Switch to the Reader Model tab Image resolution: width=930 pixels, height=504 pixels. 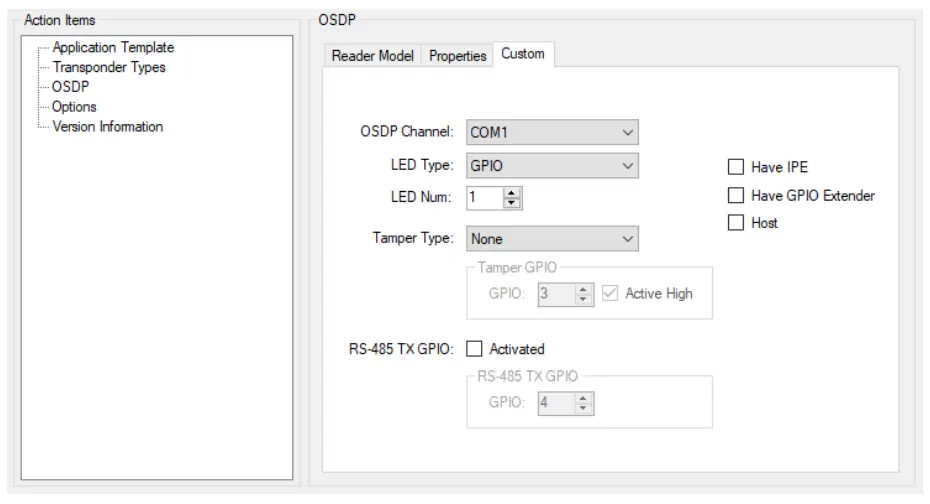372,56
